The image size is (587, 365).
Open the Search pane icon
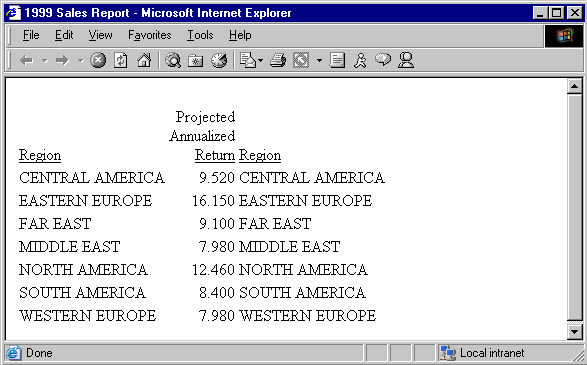[x=173, y=60]
